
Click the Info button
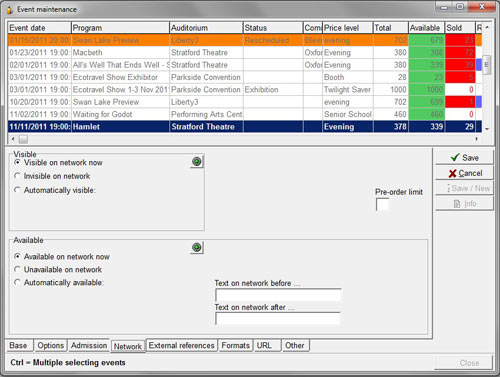pyautogui.click(x=464, y=204)
